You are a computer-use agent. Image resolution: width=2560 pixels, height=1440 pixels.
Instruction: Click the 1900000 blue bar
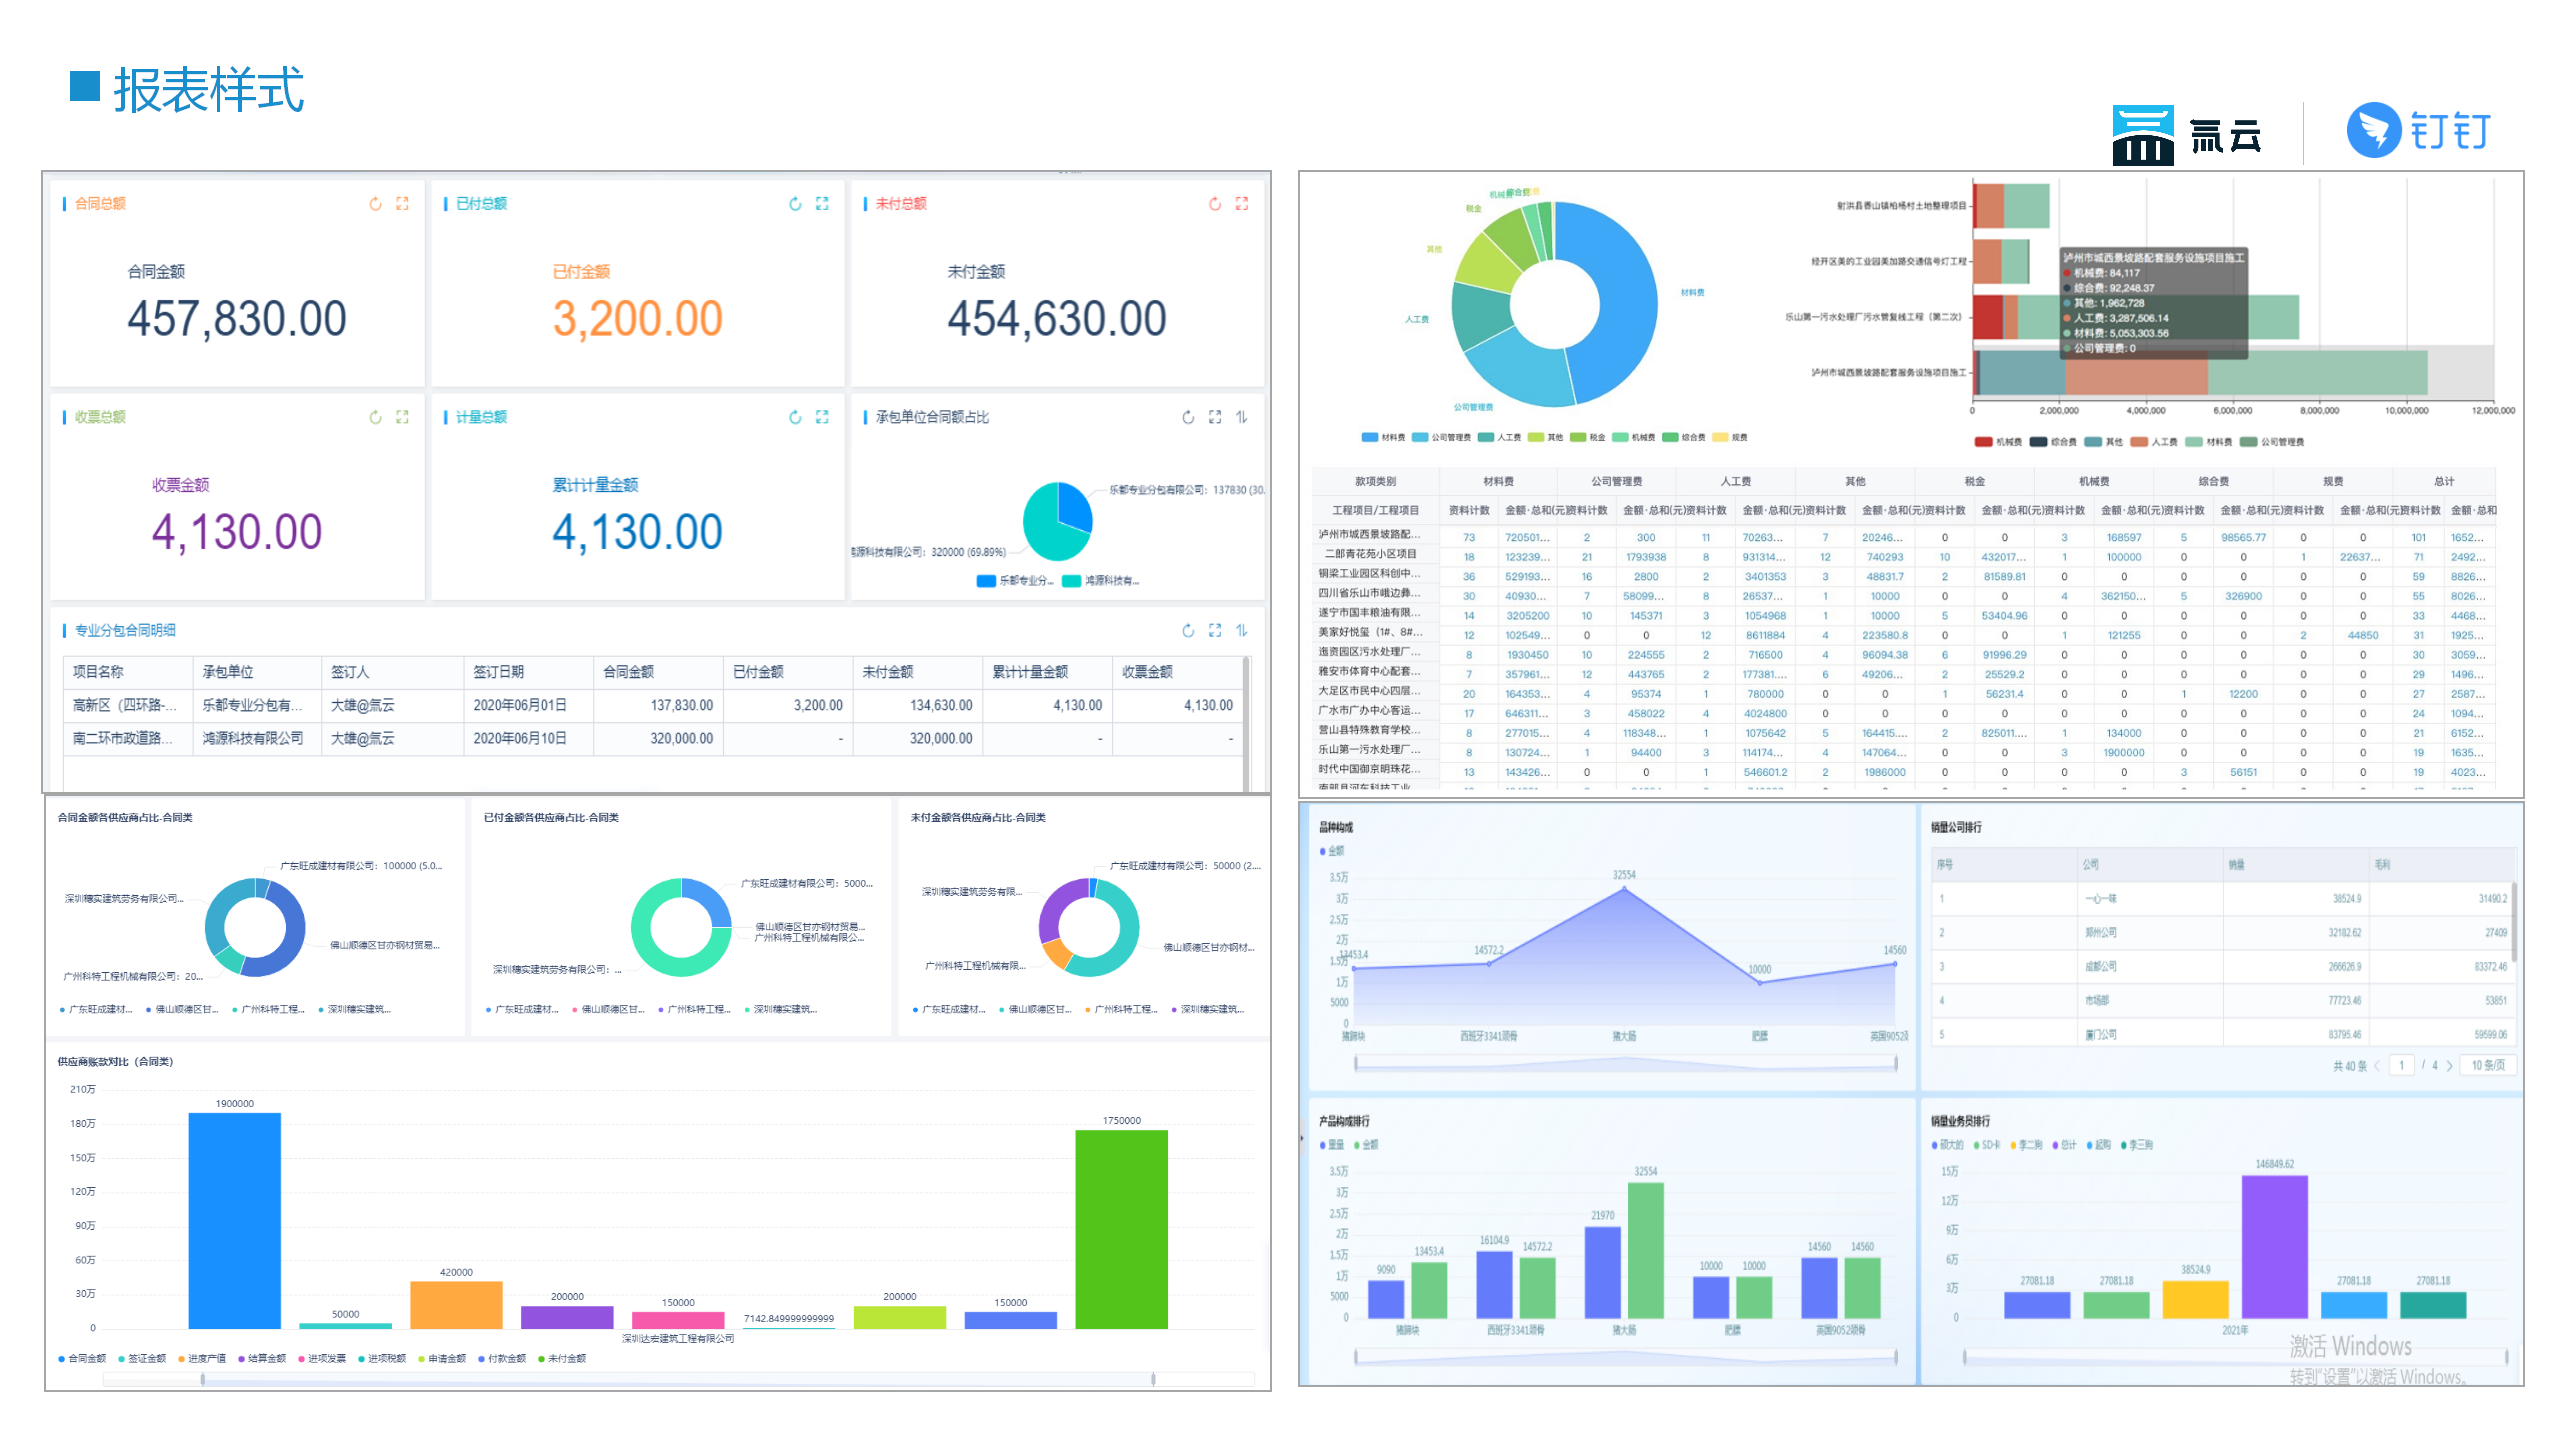235,1221
